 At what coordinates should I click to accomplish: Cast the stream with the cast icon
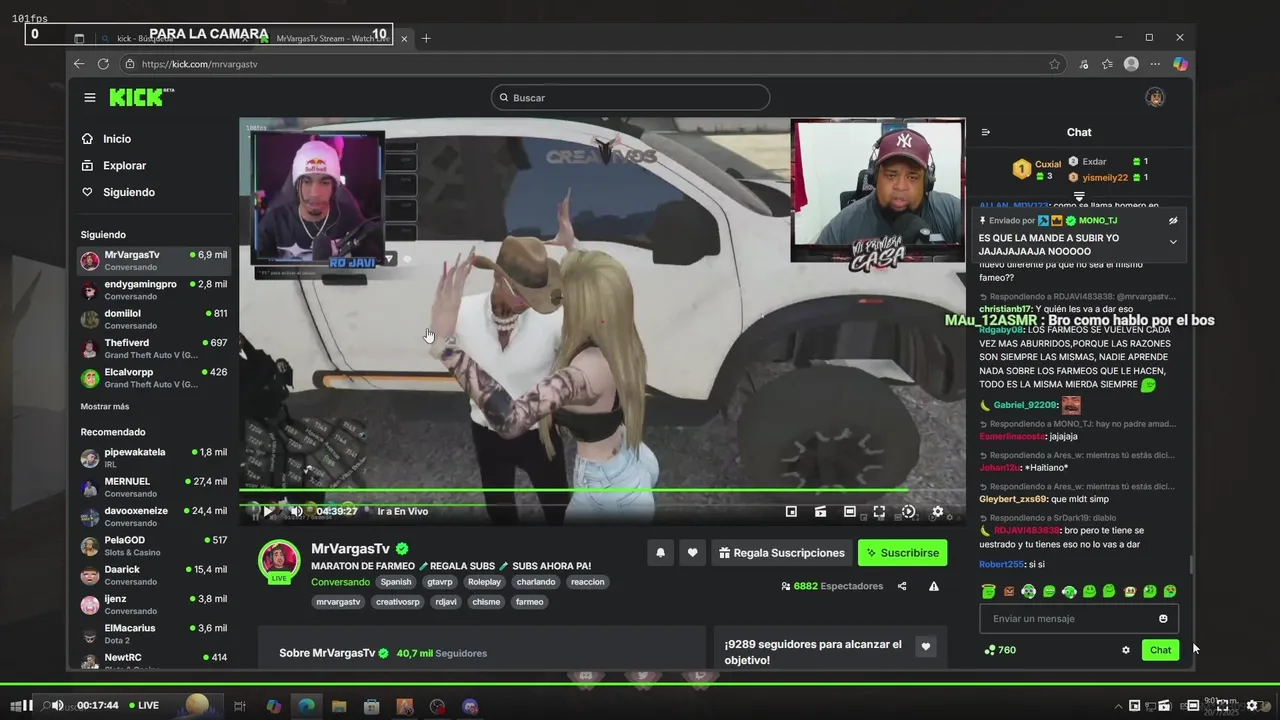(820, 511)
